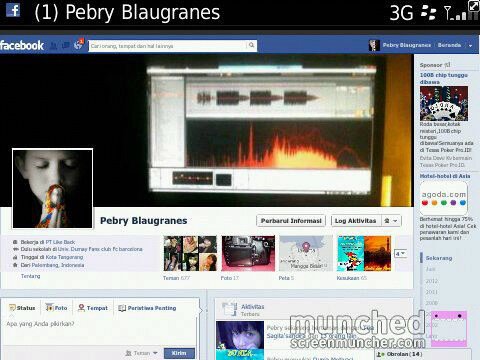
Task: Open Pebry Blaugranes avatar in top bar
Action: point(374,45)
